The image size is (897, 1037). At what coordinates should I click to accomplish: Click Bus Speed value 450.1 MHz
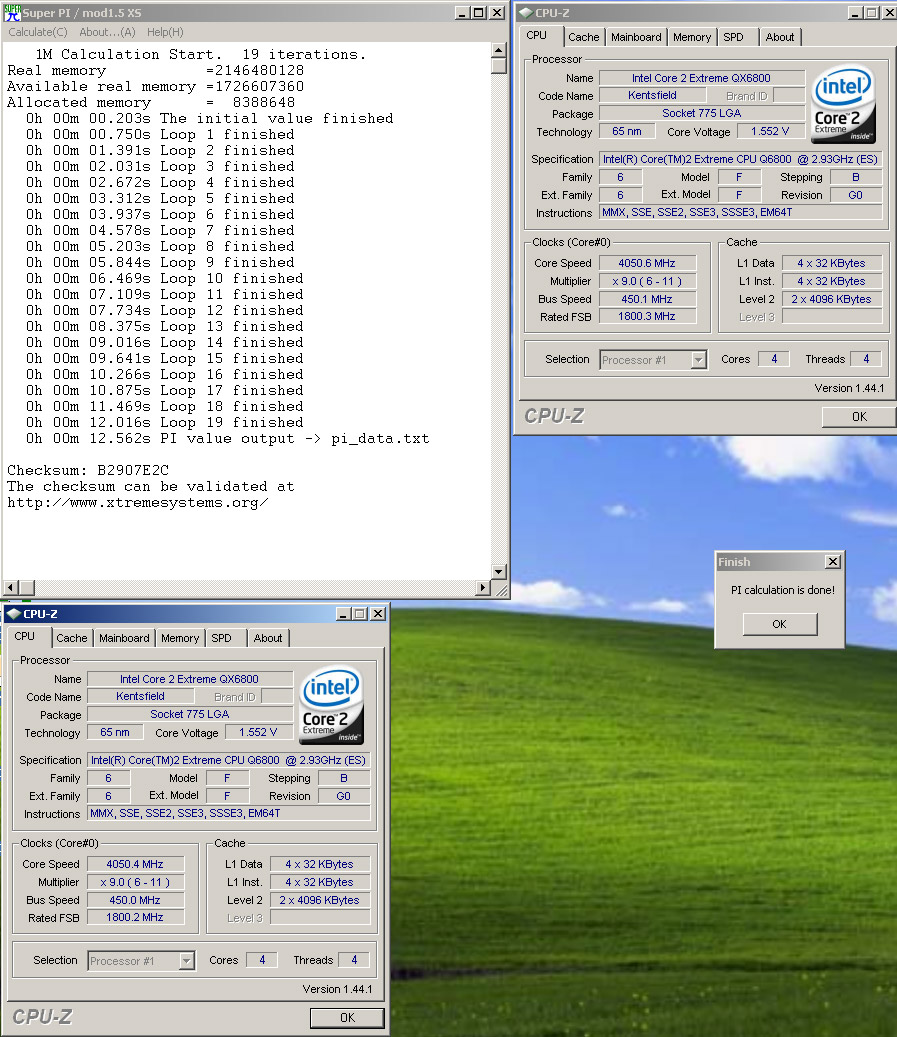click(x=647, y=299)
